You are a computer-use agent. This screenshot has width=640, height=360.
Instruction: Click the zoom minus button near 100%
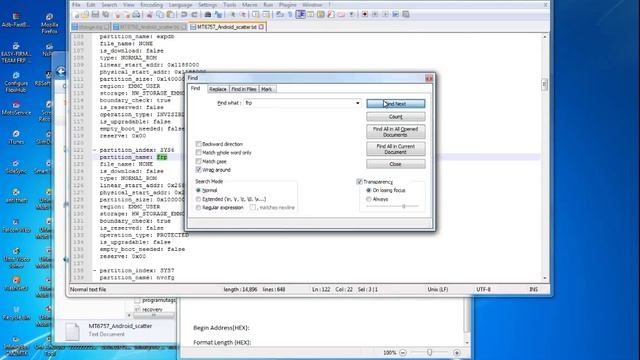[x=403, y=352]
